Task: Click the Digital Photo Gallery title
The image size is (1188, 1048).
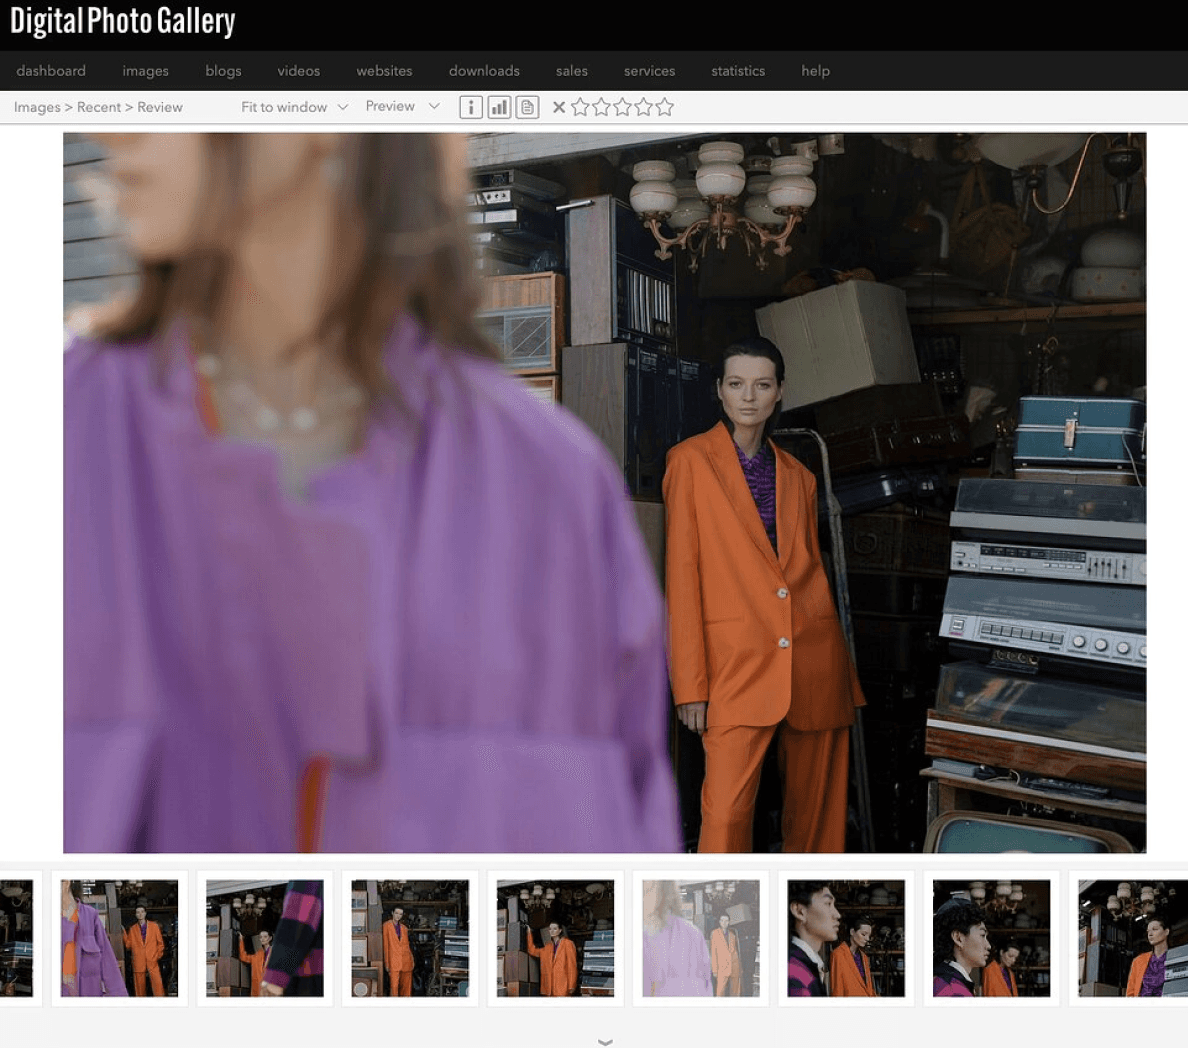Action: coord(123,21)
